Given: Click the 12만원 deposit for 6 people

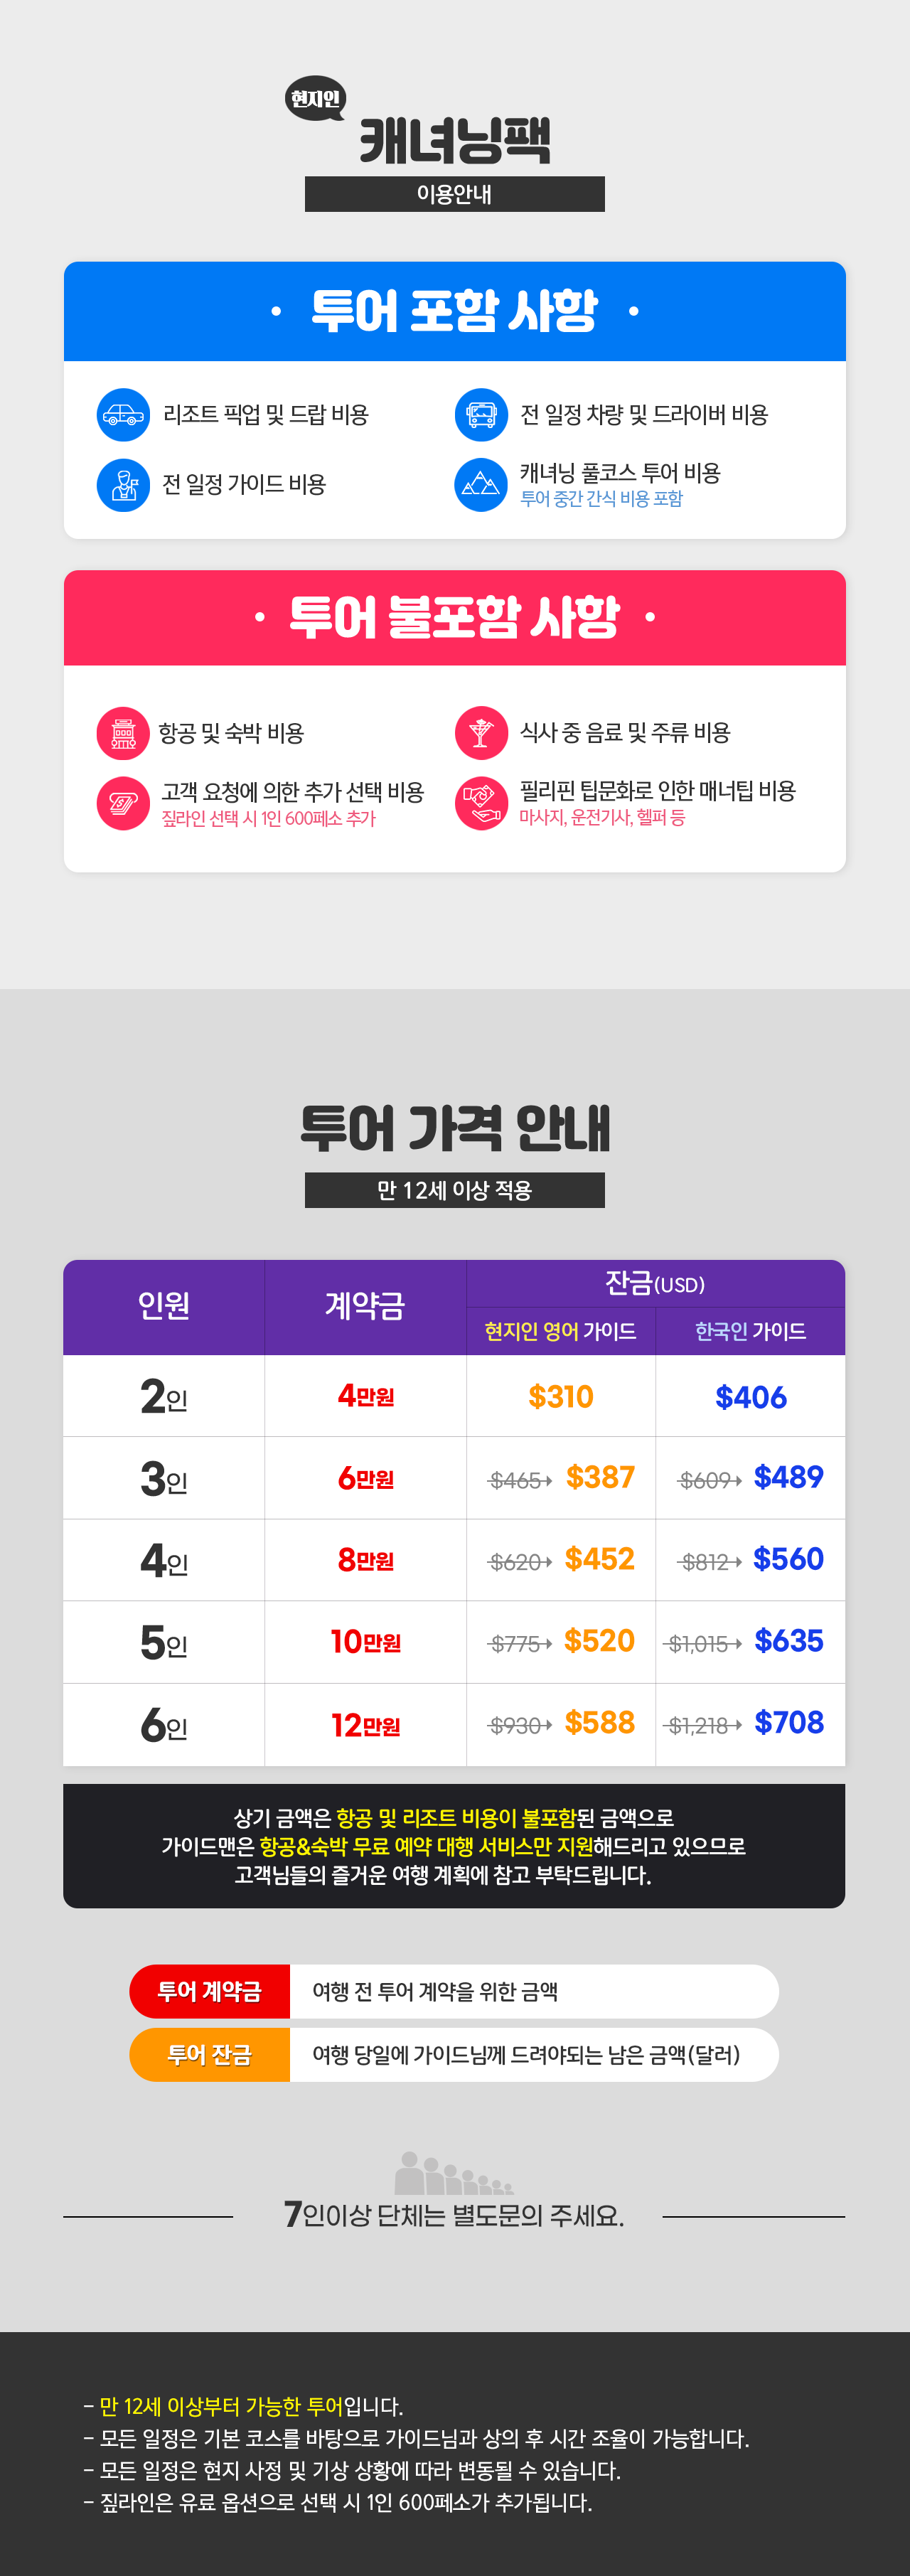Looking at the screenshot, I should [365, 1725].
